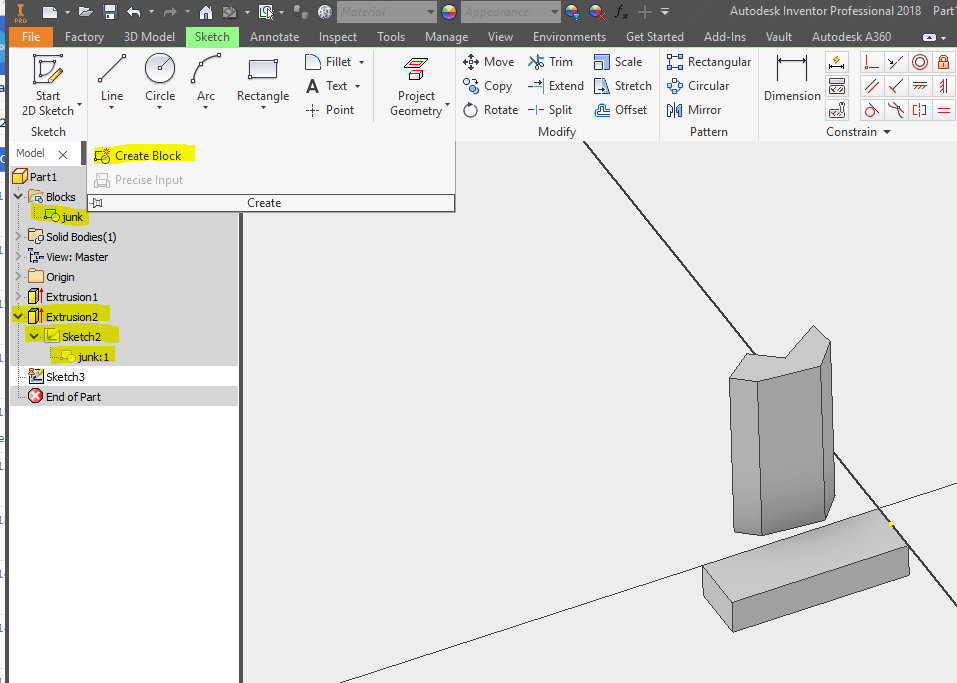Click the Copy tool

(x=487, y=86)
